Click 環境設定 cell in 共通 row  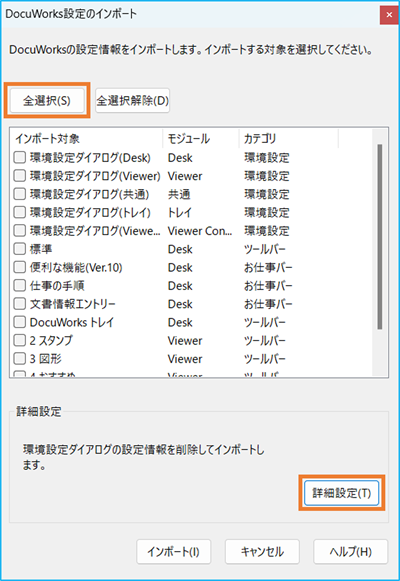[267, 194]
